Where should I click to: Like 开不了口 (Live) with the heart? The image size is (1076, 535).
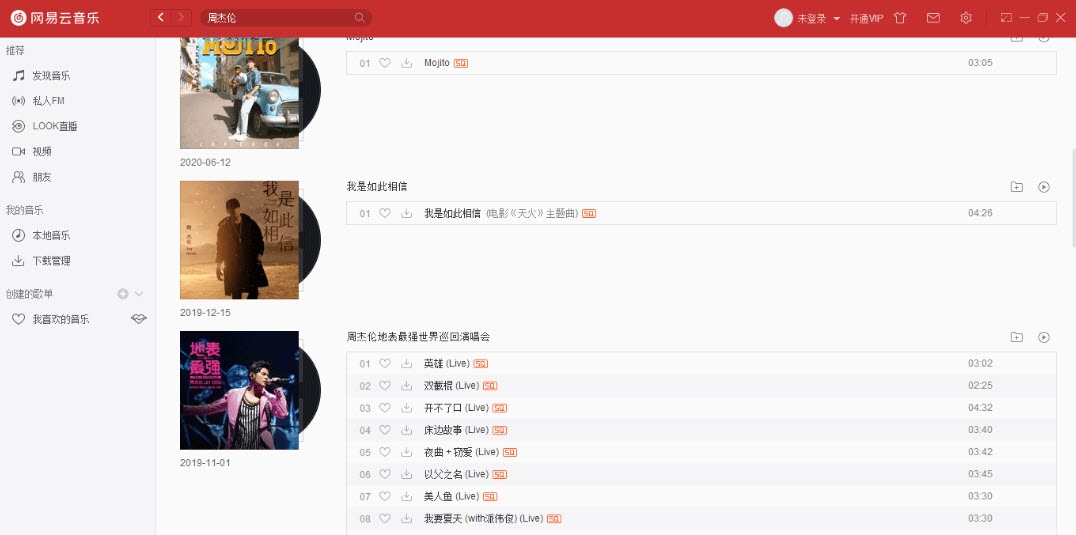[x=385, y=407]
